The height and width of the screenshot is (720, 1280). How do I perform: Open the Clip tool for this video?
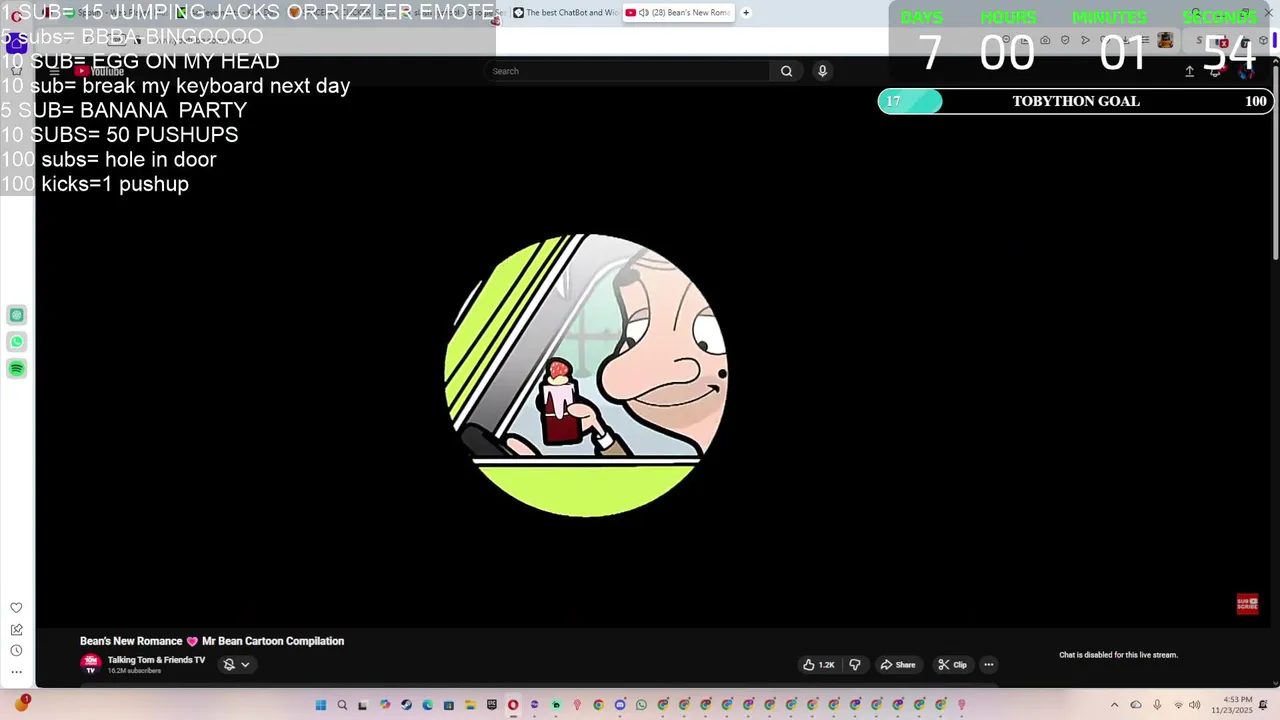click(952, 665)
